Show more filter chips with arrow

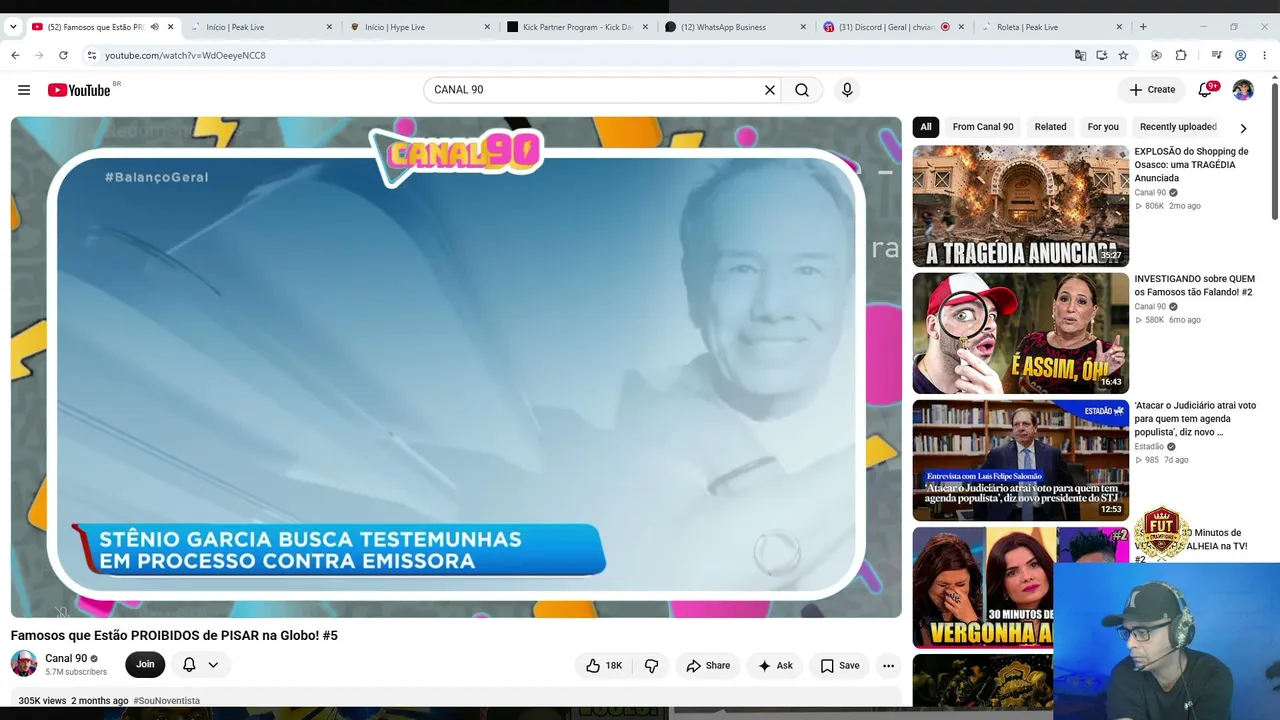tap(1243, 128)
